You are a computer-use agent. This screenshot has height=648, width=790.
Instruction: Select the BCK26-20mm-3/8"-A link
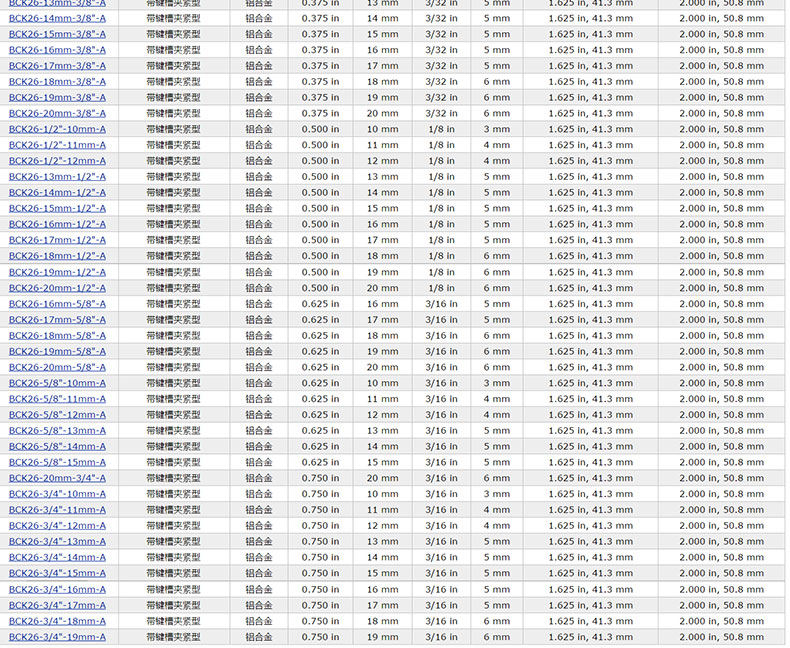click(57, 113)
